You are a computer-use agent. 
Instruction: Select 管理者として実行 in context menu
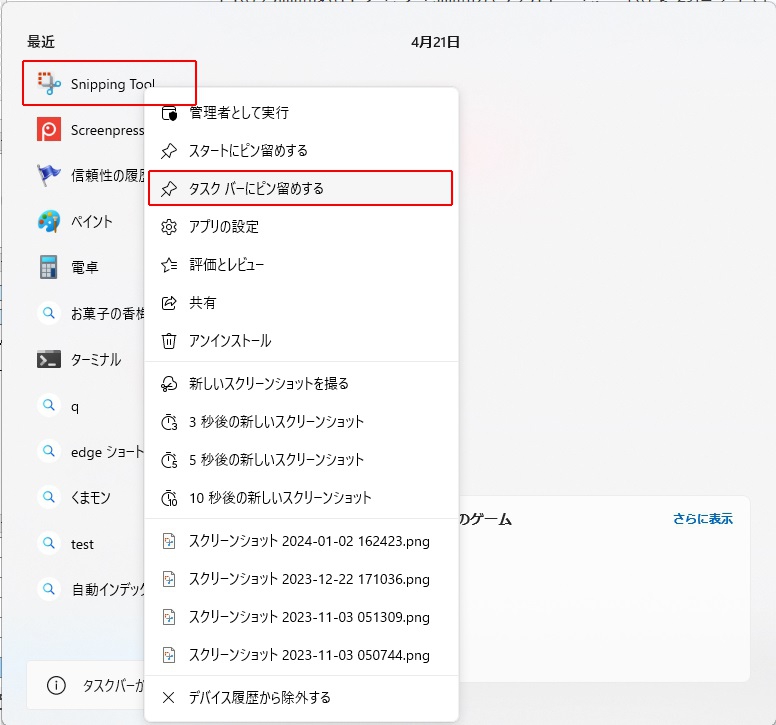click(x=238, y=113)
